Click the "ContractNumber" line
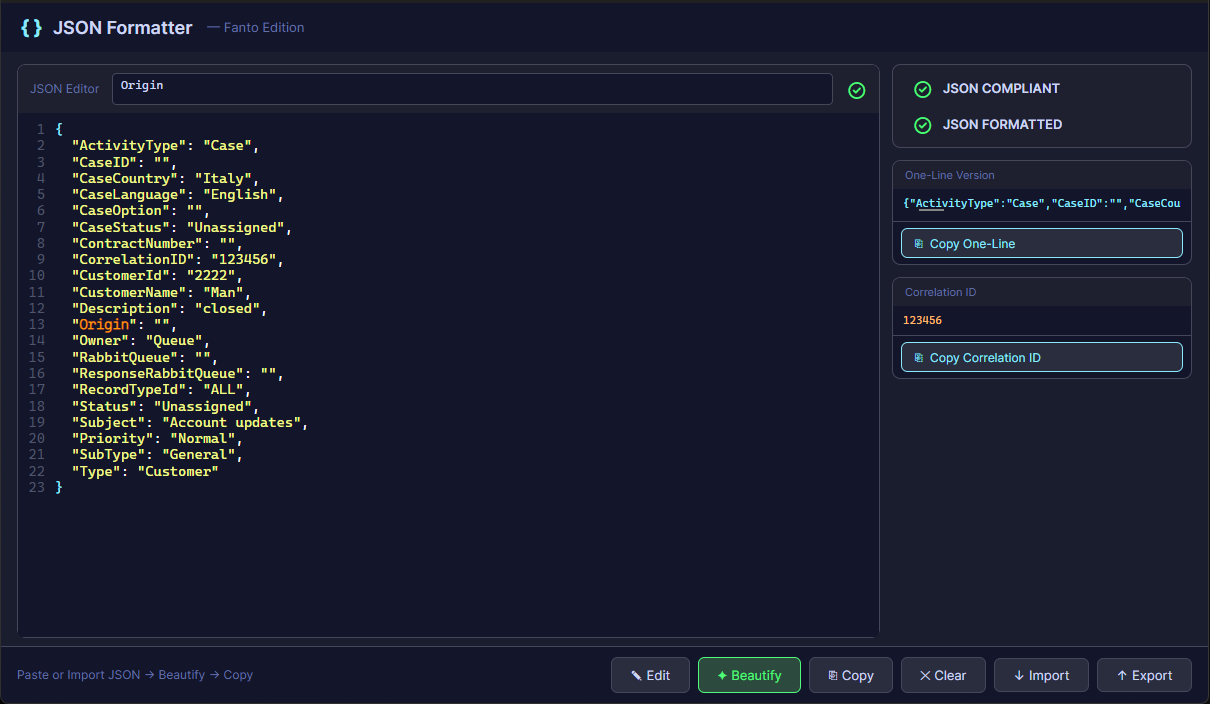1210x704 pixels. 157,243
